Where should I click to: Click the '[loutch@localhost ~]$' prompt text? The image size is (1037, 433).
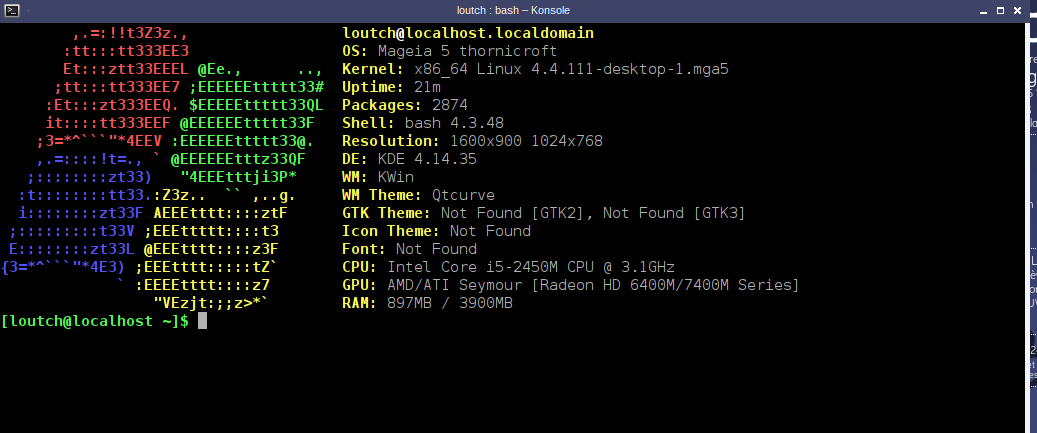tap(95, 321)
